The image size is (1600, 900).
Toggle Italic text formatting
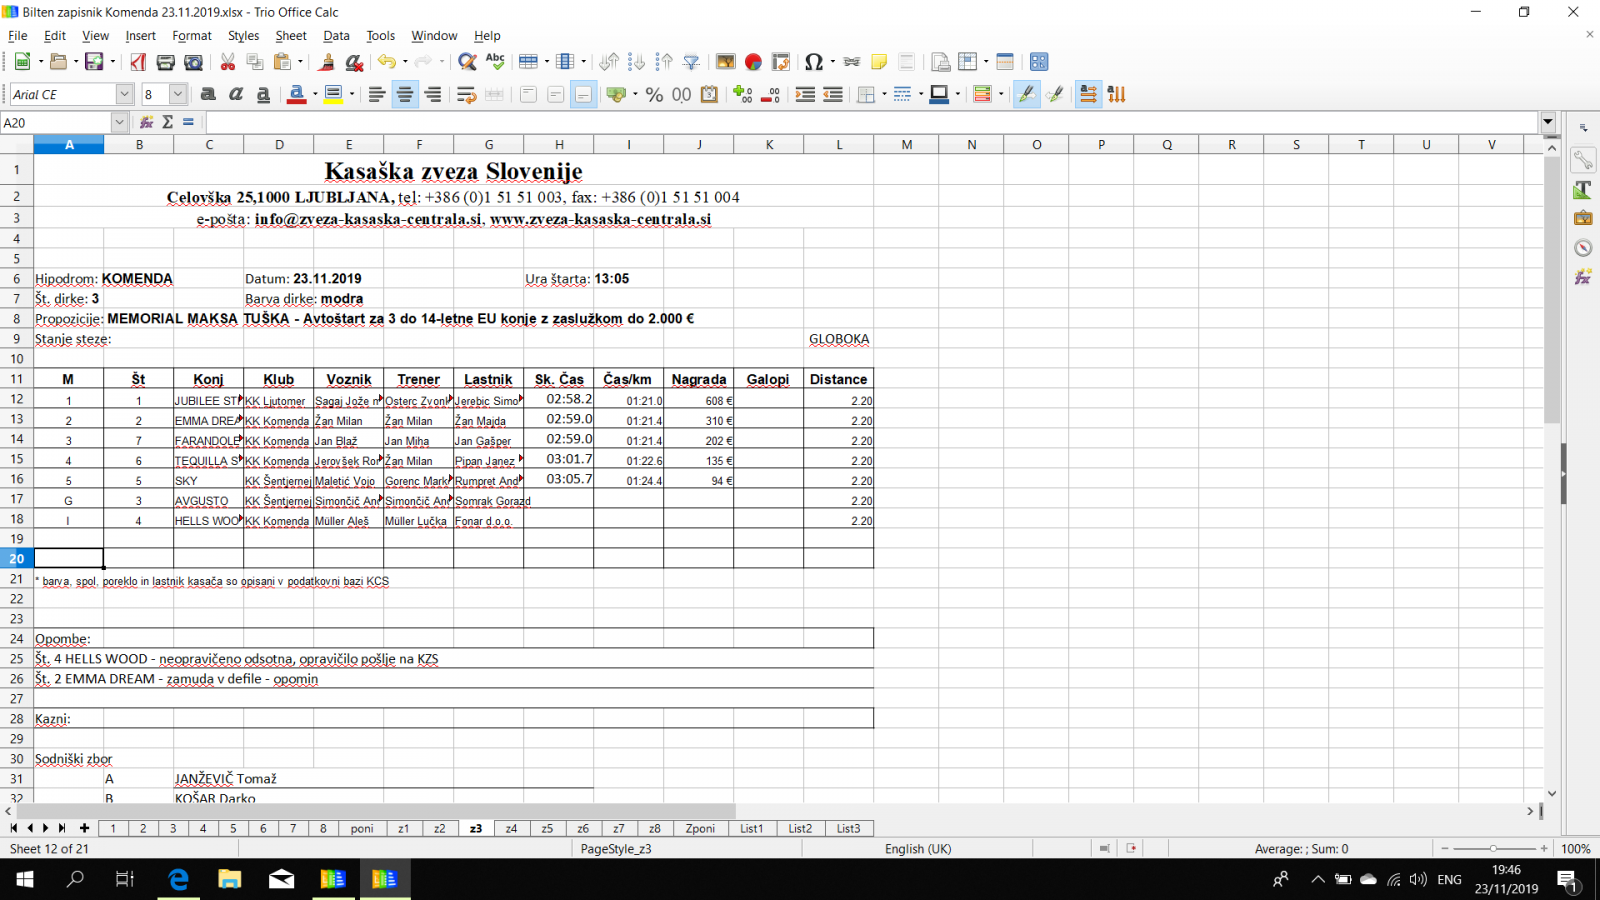(236, 95)
